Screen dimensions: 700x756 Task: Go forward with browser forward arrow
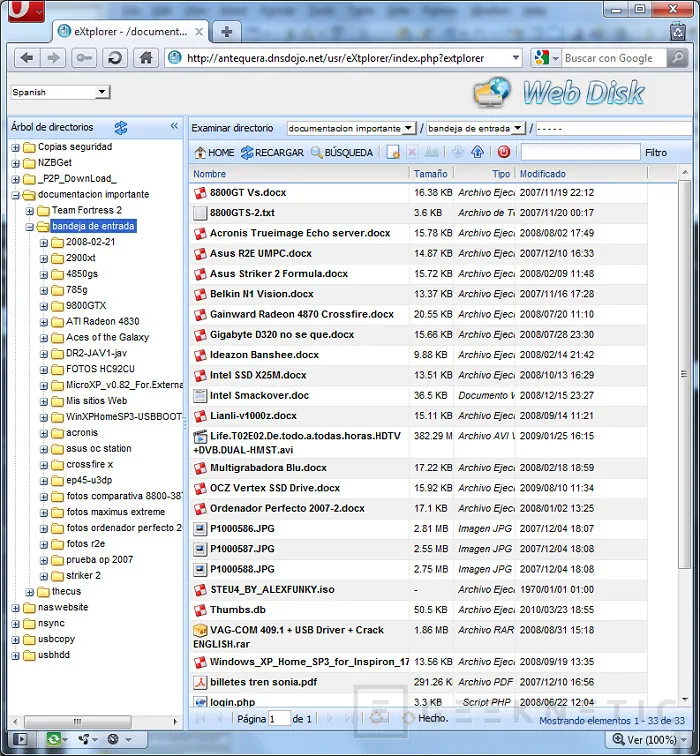pyautogui.click(x=53, y=58)
